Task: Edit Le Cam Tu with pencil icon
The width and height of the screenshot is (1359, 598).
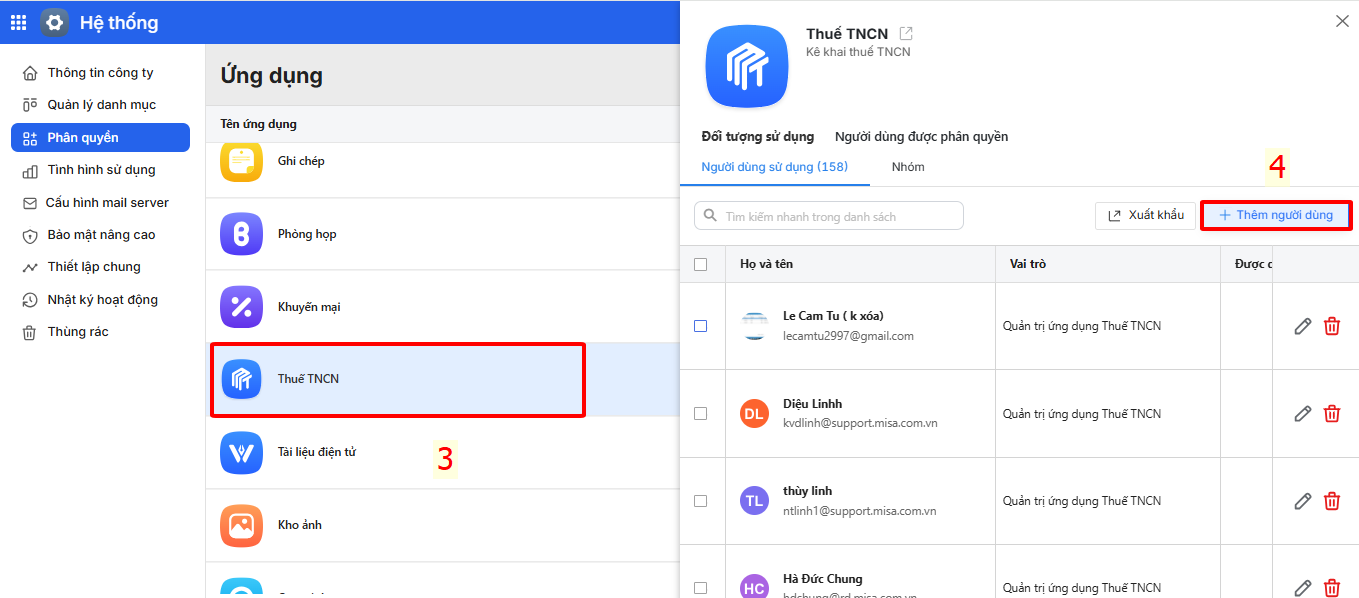Action: pyautogui.click(x=1302, y=326)
